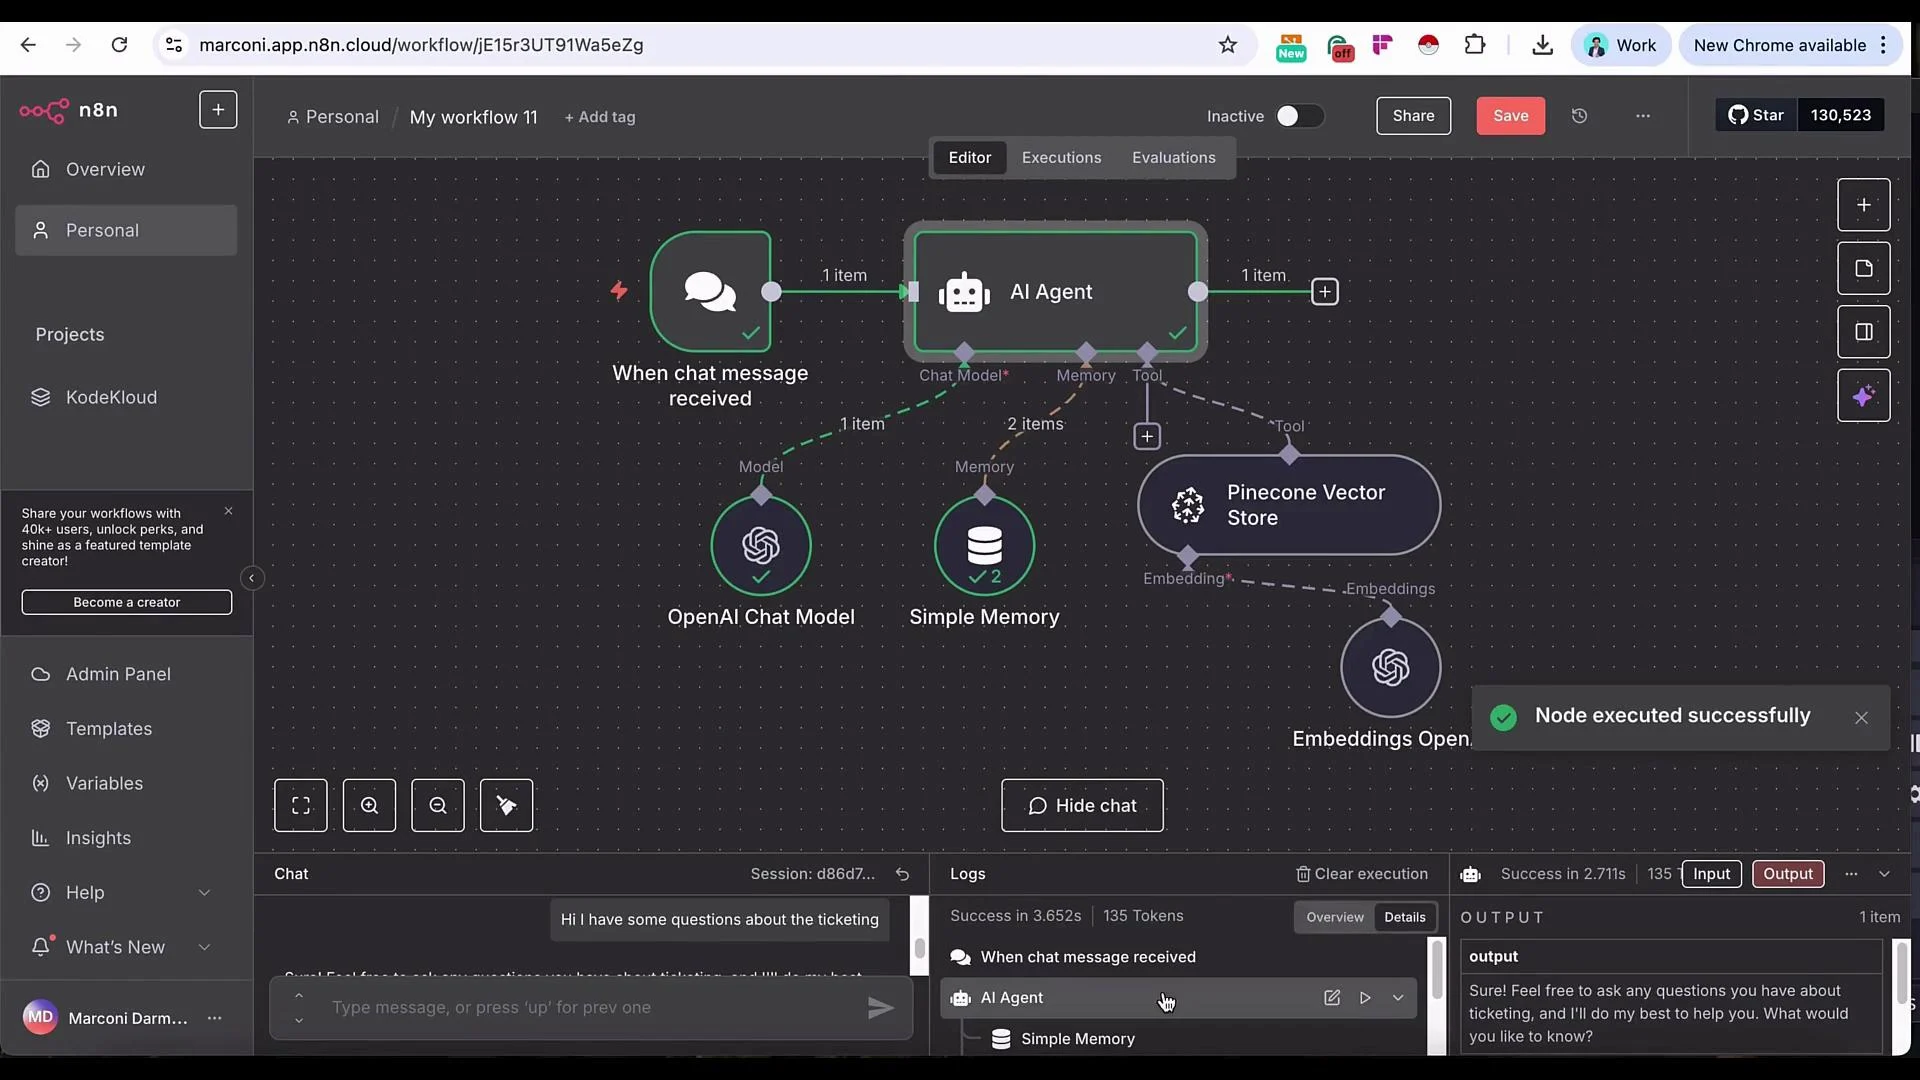Add a node after AI Agent output
Viewport: 1920px width, 1080px height.
click(x=1325, y=292)
